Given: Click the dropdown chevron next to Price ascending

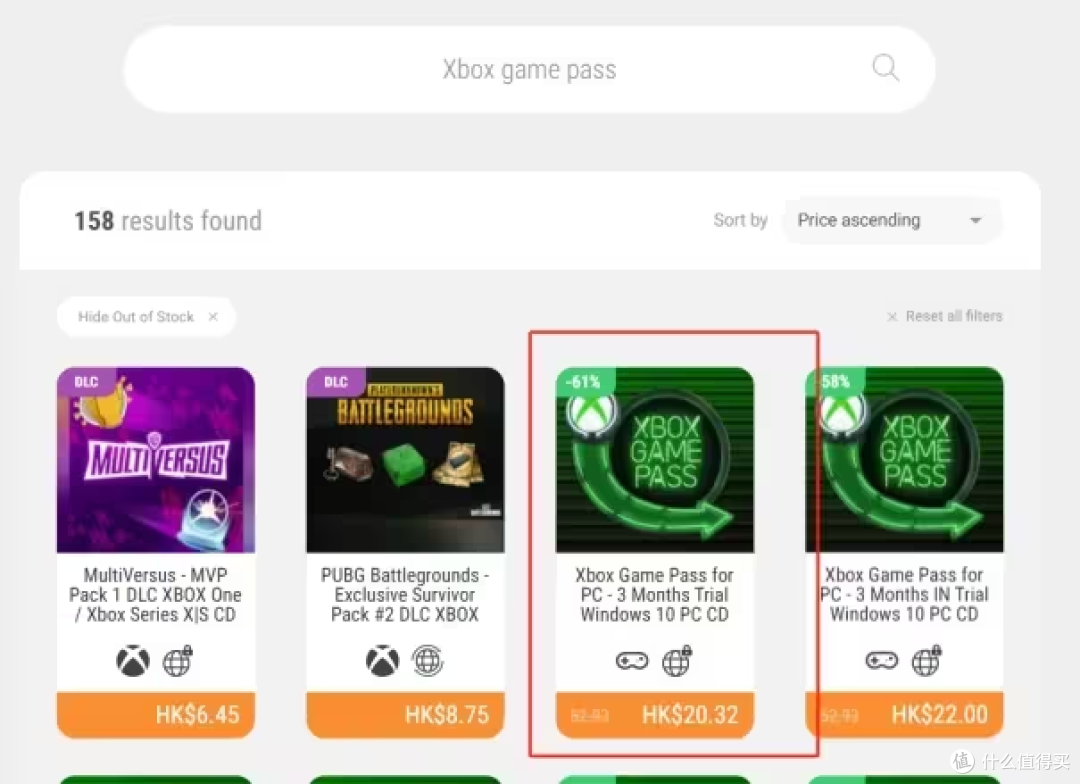Looking at the screenshot, I should point(975,220).
